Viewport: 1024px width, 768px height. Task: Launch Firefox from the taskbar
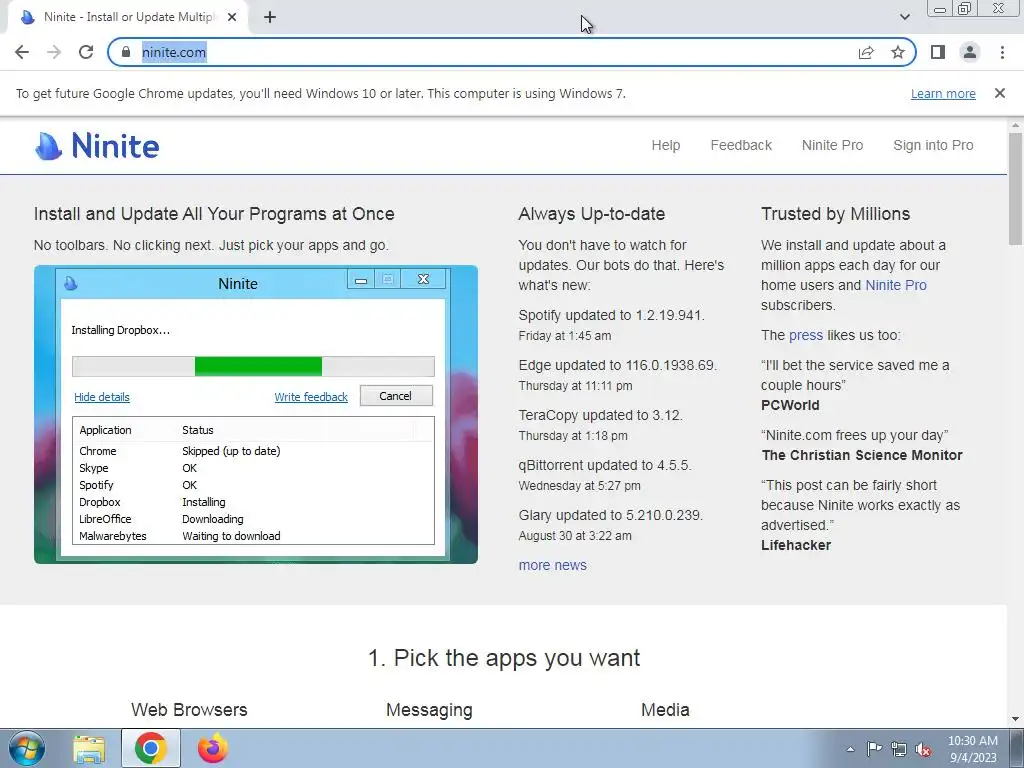212,748
